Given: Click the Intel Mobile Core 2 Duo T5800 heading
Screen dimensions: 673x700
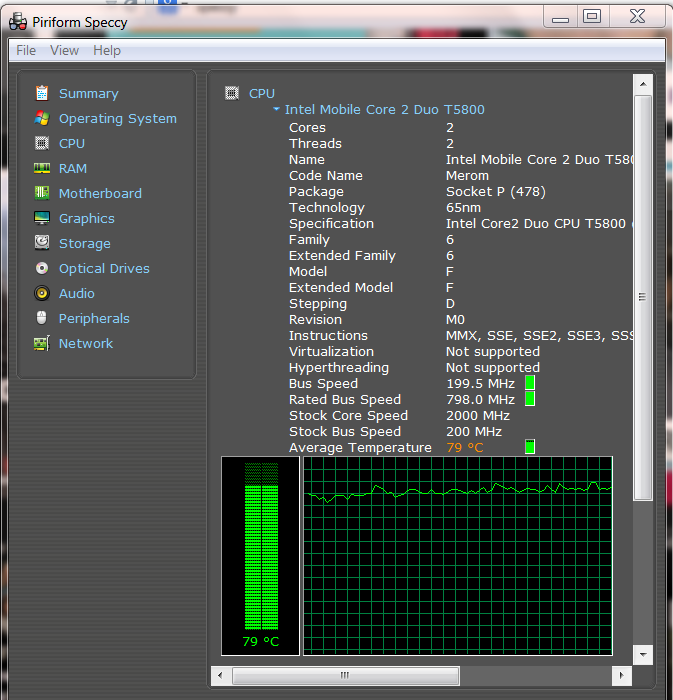Looking at the screenshot, I should tap(385, 110).
